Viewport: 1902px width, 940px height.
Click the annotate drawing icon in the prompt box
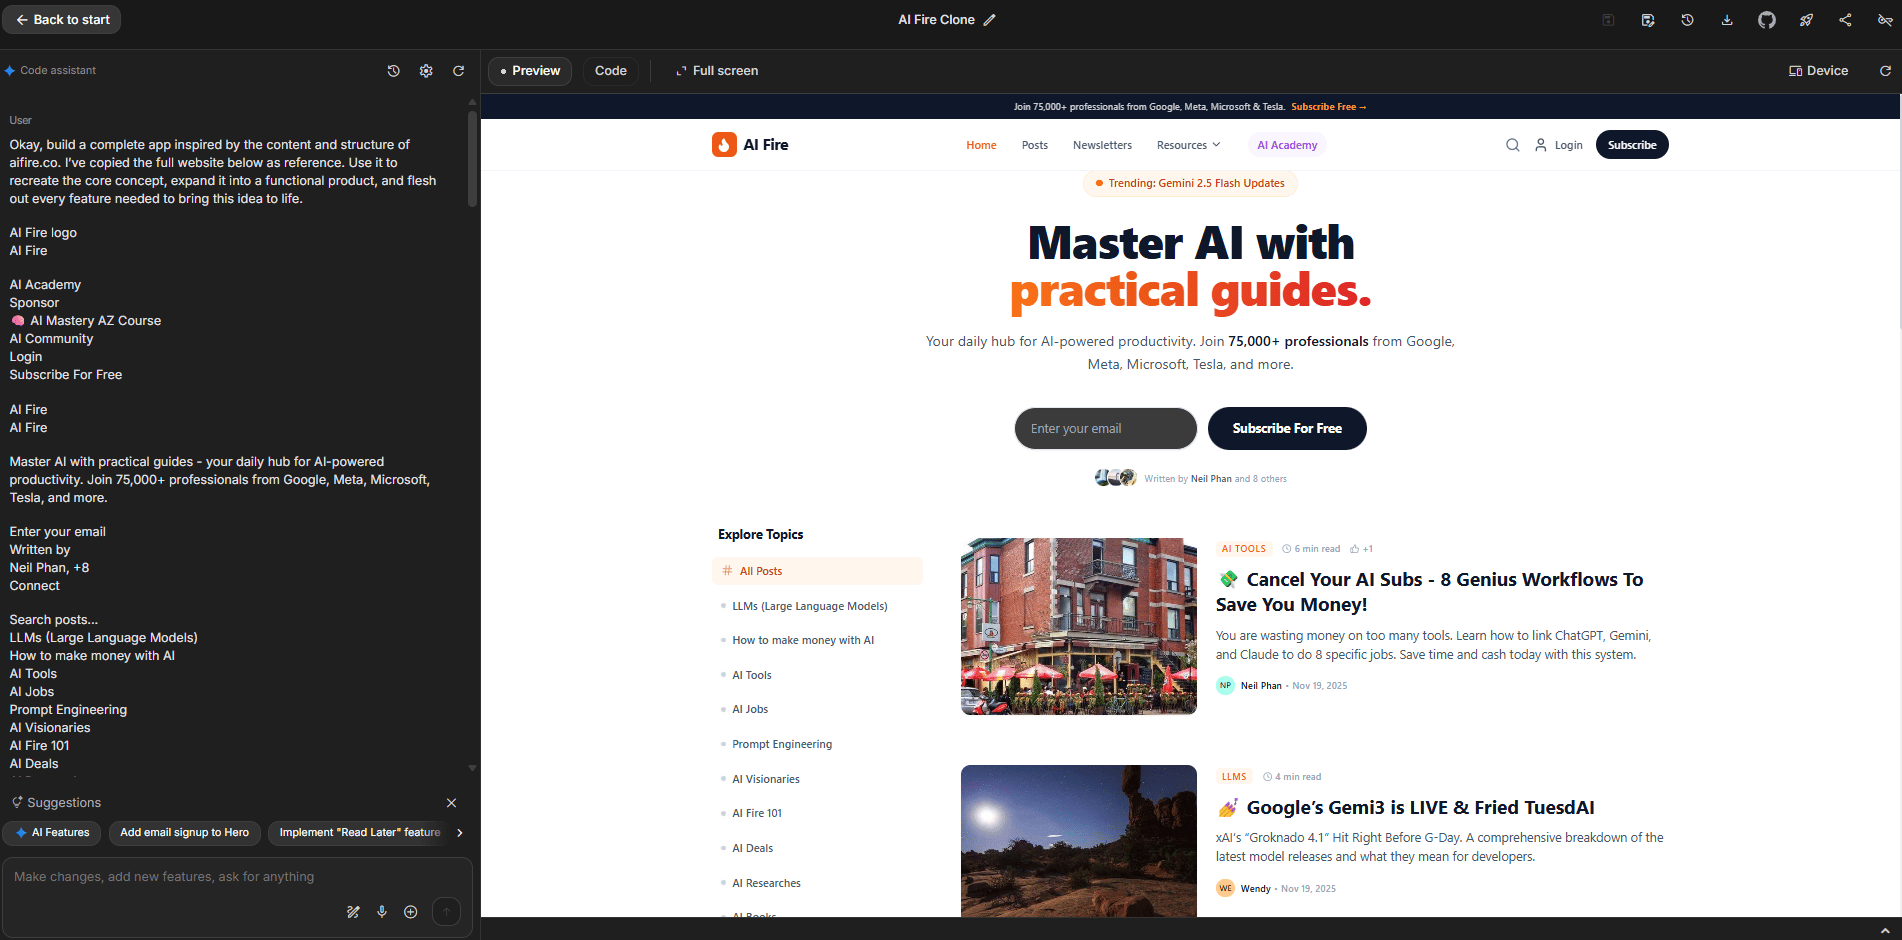pyautogui.click(x=353, y=912)
